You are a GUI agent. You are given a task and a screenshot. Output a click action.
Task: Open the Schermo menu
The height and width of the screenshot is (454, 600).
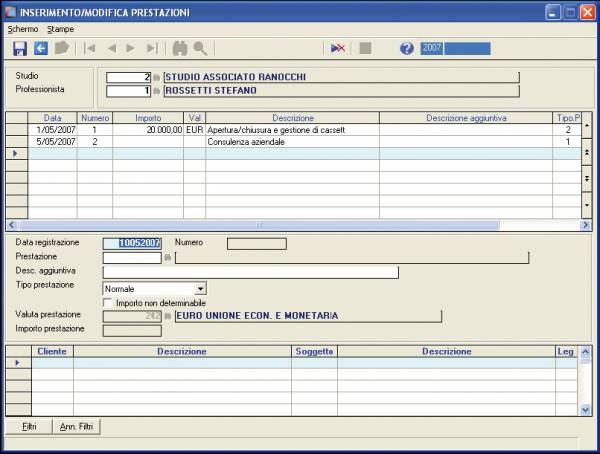[x=23, y=29]
